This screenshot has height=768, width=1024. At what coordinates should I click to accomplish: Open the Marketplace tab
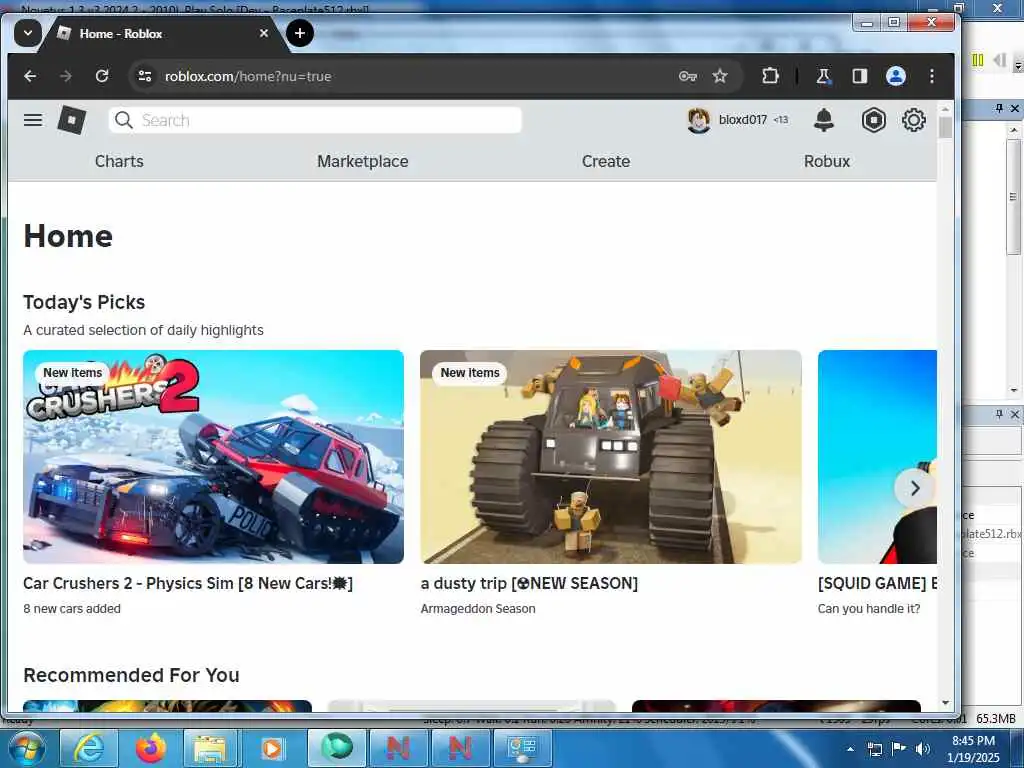(362, 161)
